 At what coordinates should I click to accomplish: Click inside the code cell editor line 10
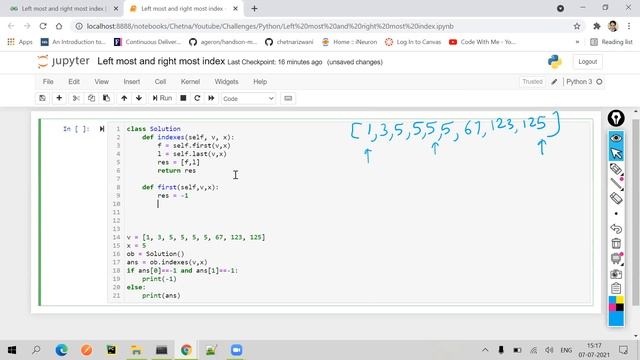pyautogui.click(x=351, y=204)
